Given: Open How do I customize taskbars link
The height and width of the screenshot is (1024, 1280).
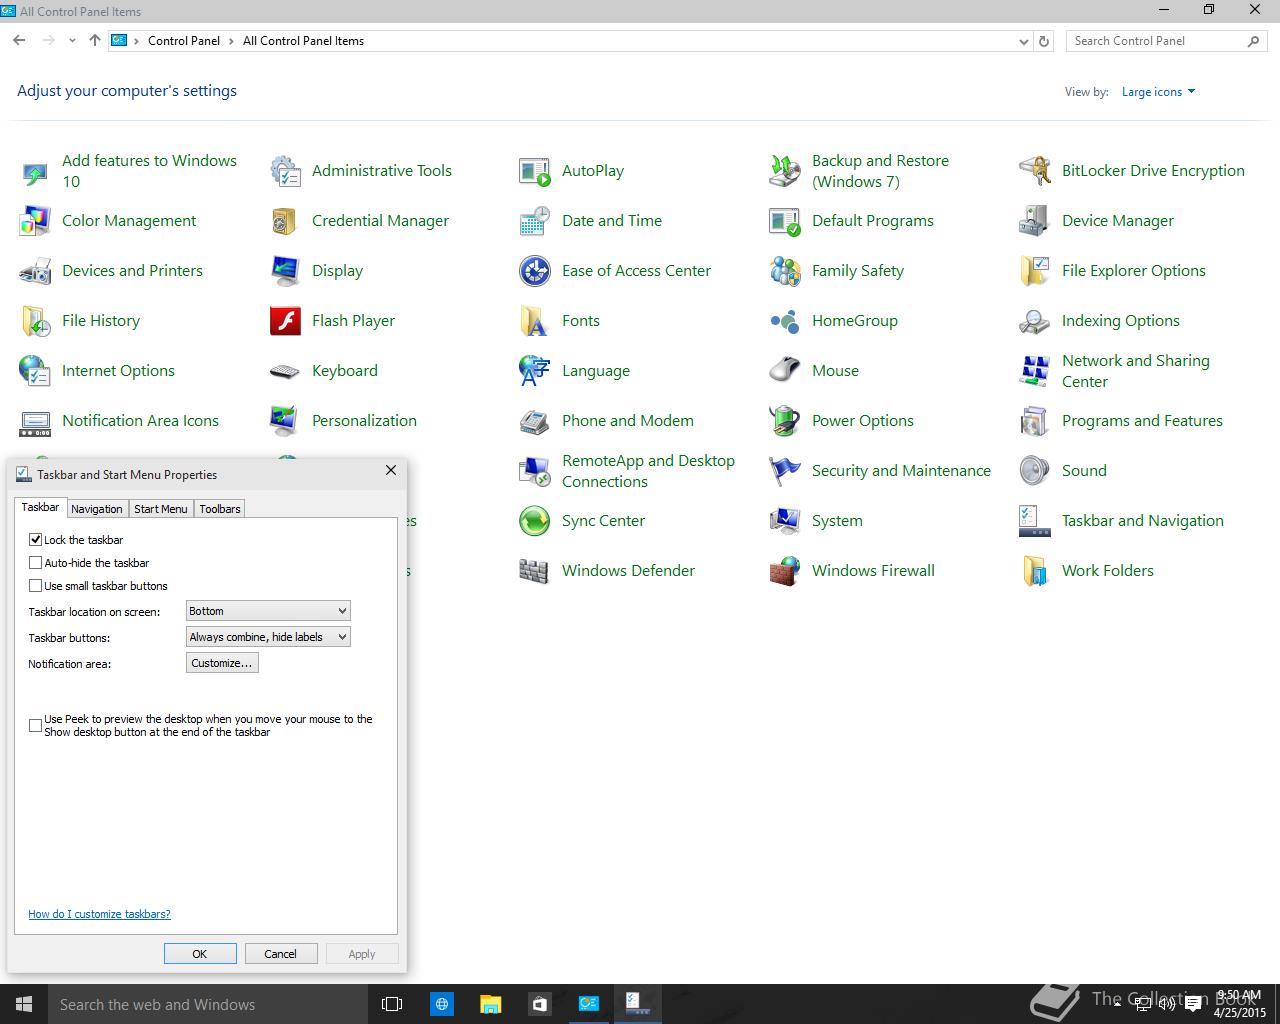Looking at the screenshot, I should coord(99,914).
